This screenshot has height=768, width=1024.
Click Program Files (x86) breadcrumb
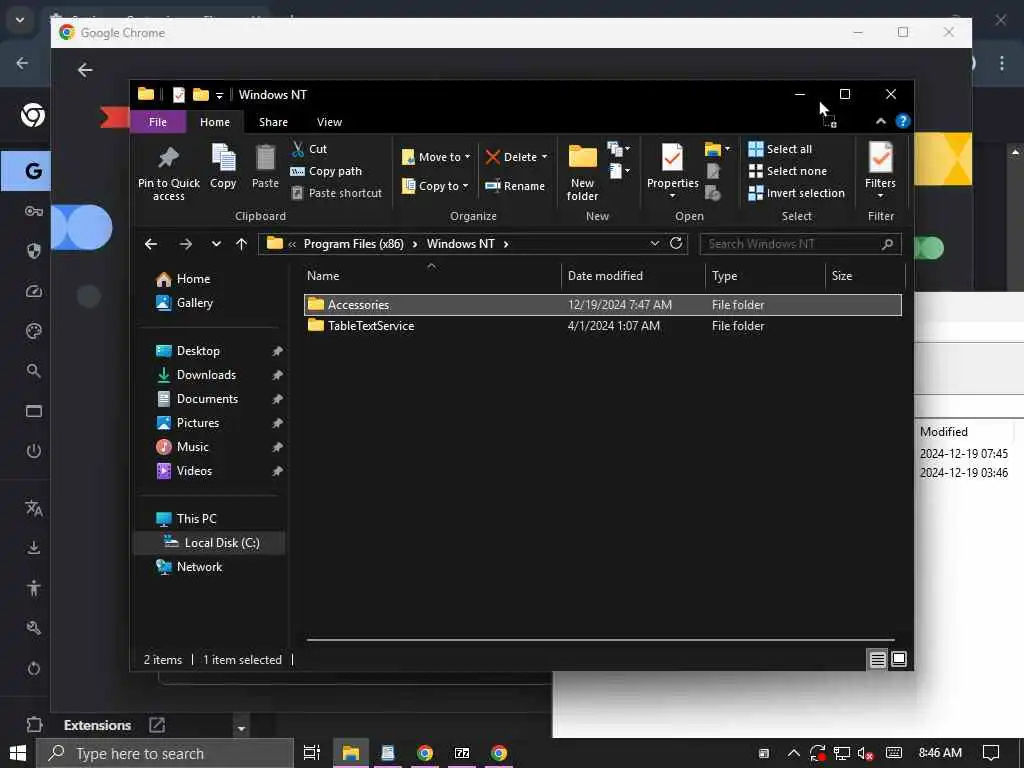pyautogui.click(x=353, y=244)
